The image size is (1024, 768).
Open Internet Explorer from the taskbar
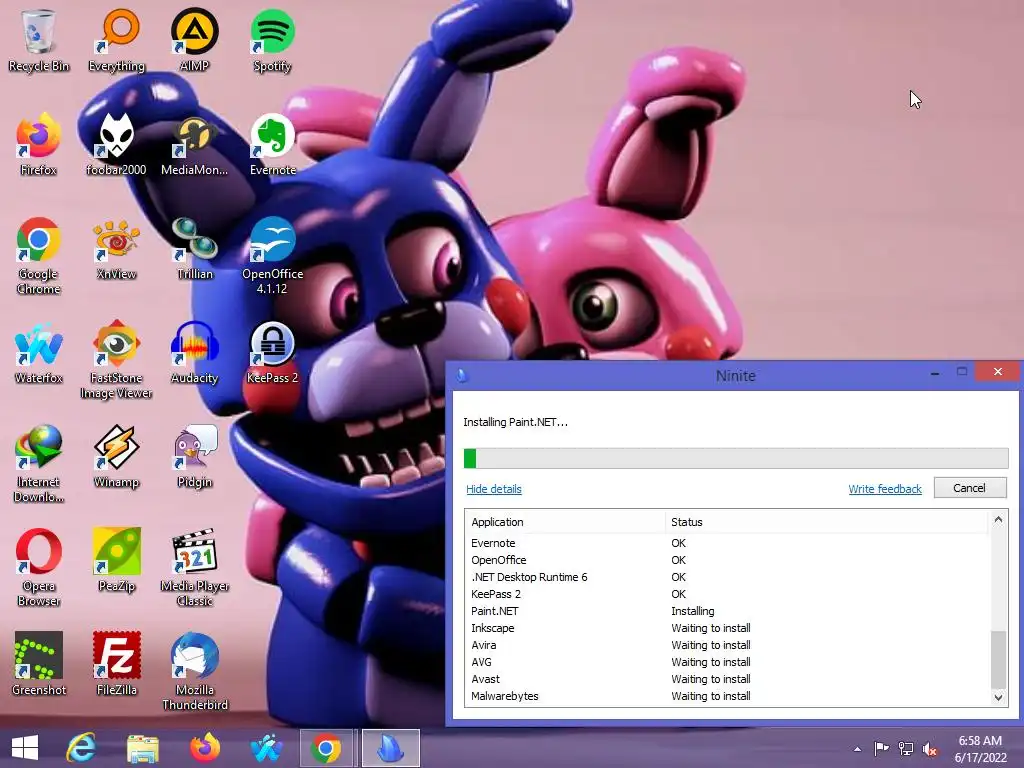[x=81, y=748]
